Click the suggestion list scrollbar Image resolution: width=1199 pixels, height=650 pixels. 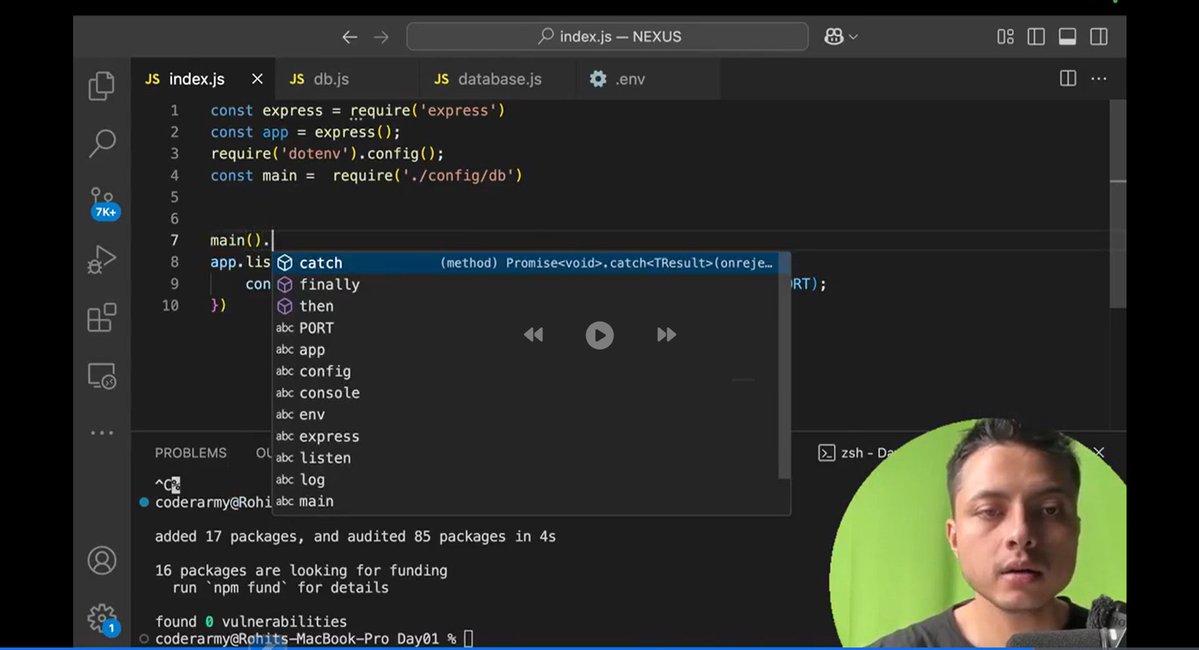(x=784, y=366)
